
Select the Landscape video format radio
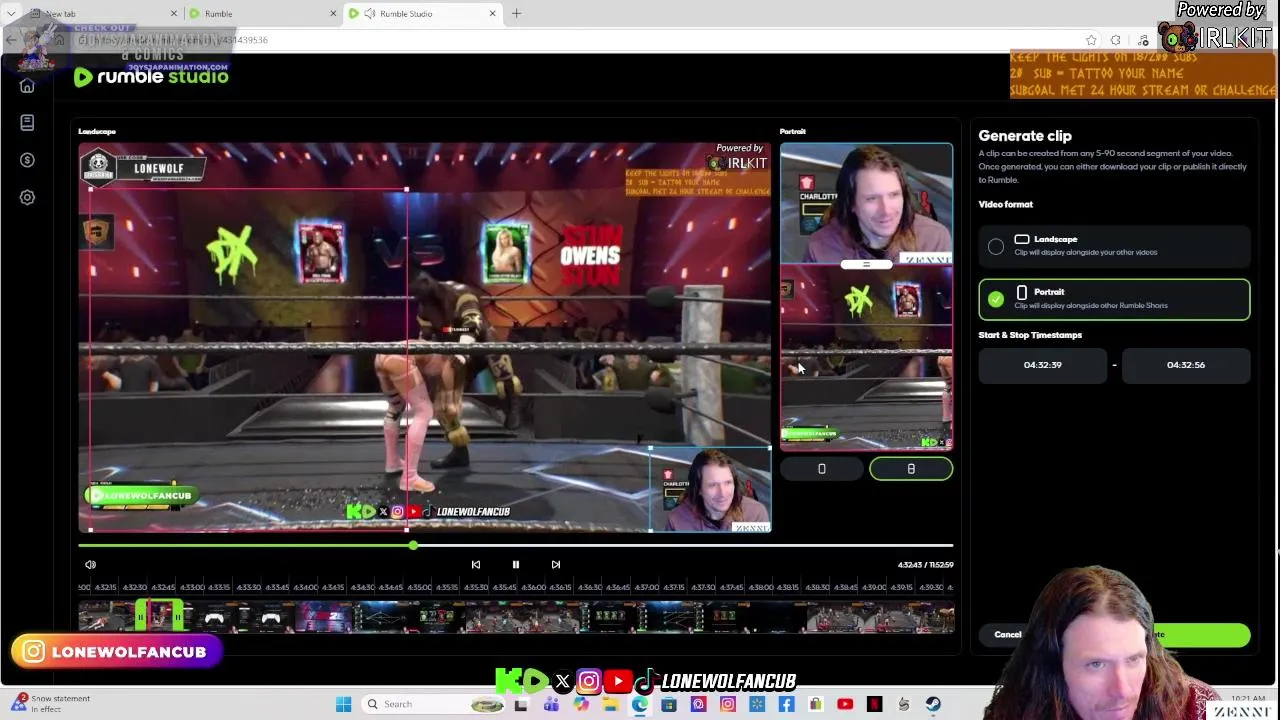coord(996,246)
